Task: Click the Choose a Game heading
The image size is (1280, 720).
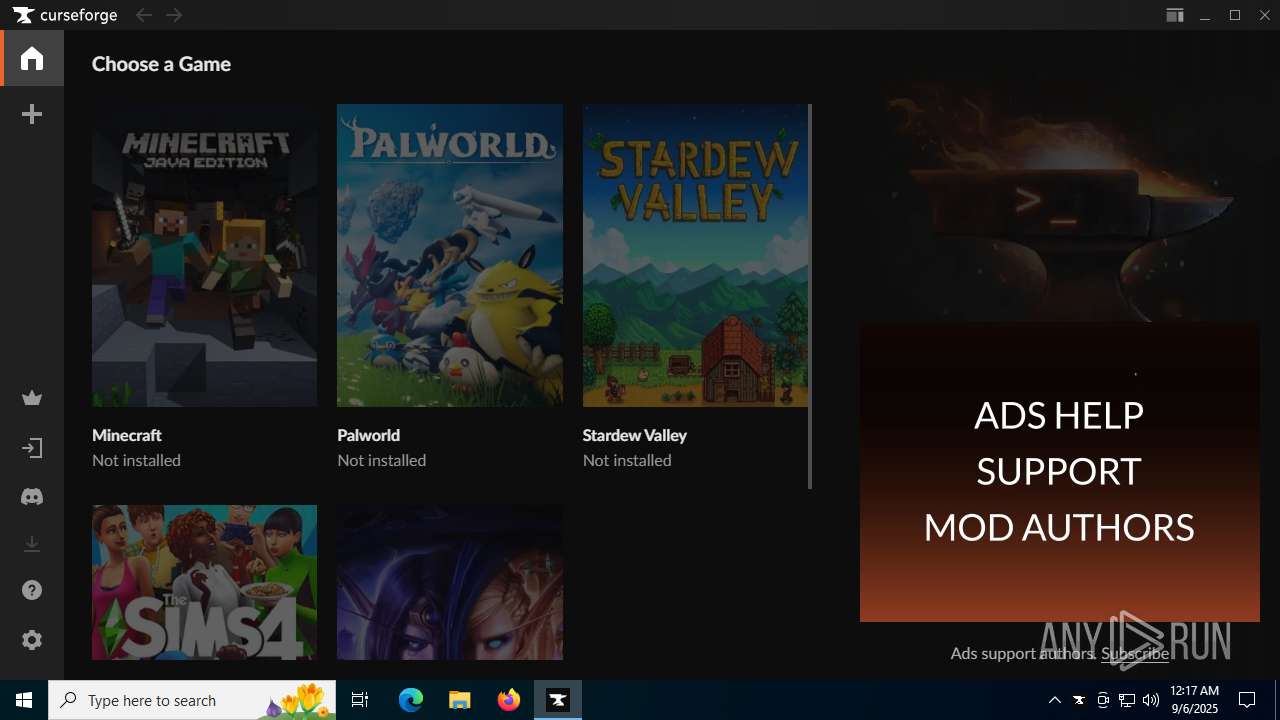Action: pos(161,64)
